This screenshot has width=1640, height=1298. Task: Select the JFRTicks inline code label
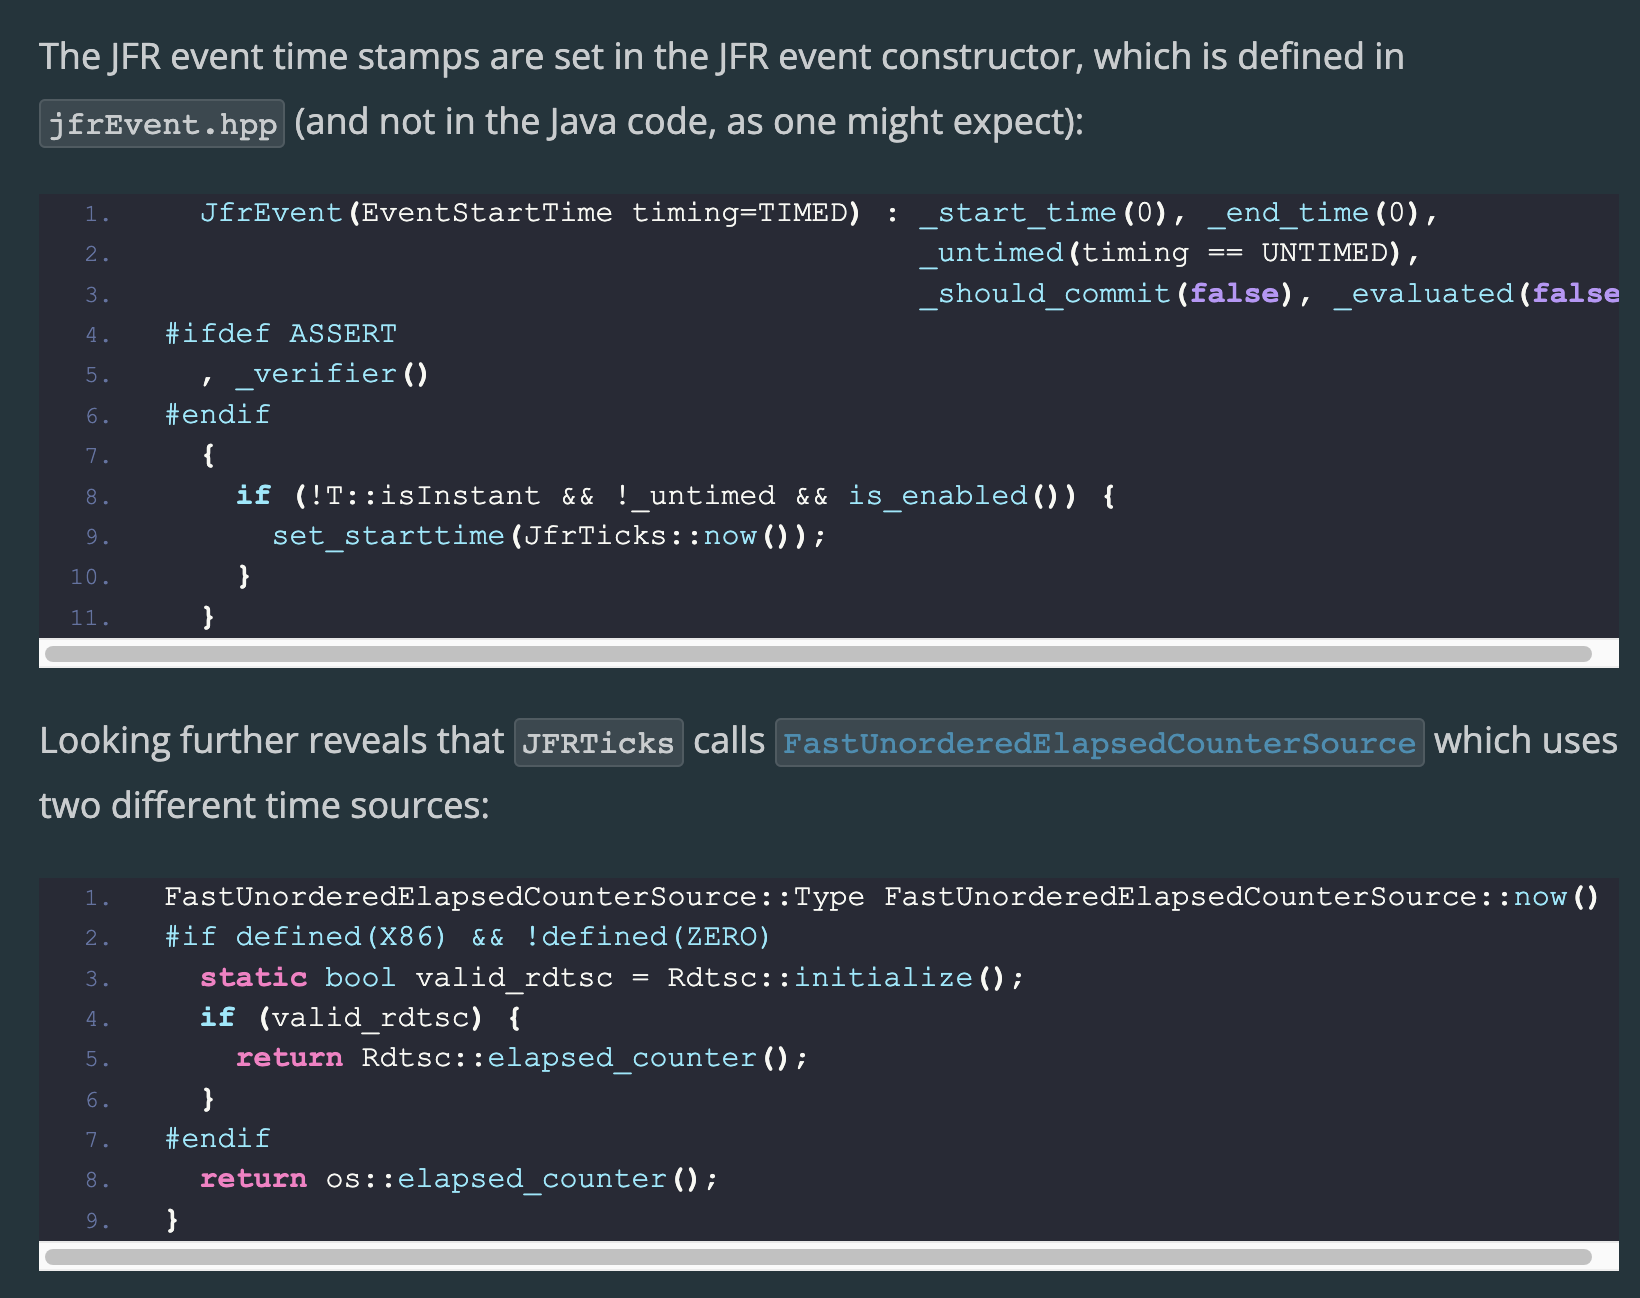(597, 742)
